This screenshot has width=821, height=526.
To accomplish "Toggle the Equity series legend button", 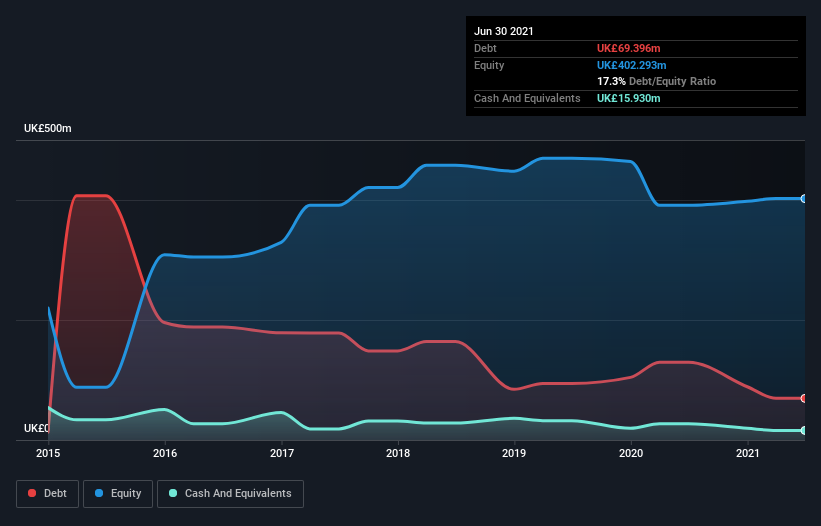I will [x=118, y=494].
